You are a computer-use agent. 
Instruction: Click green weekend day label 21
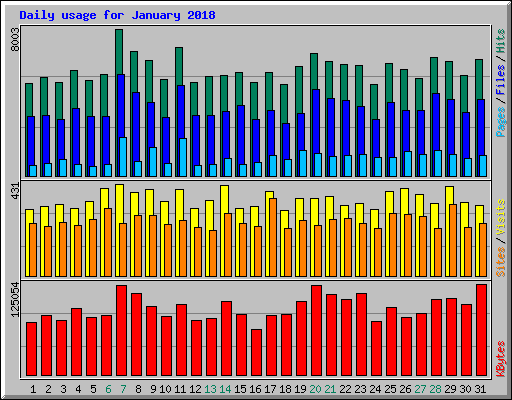[x=330, y=389]
